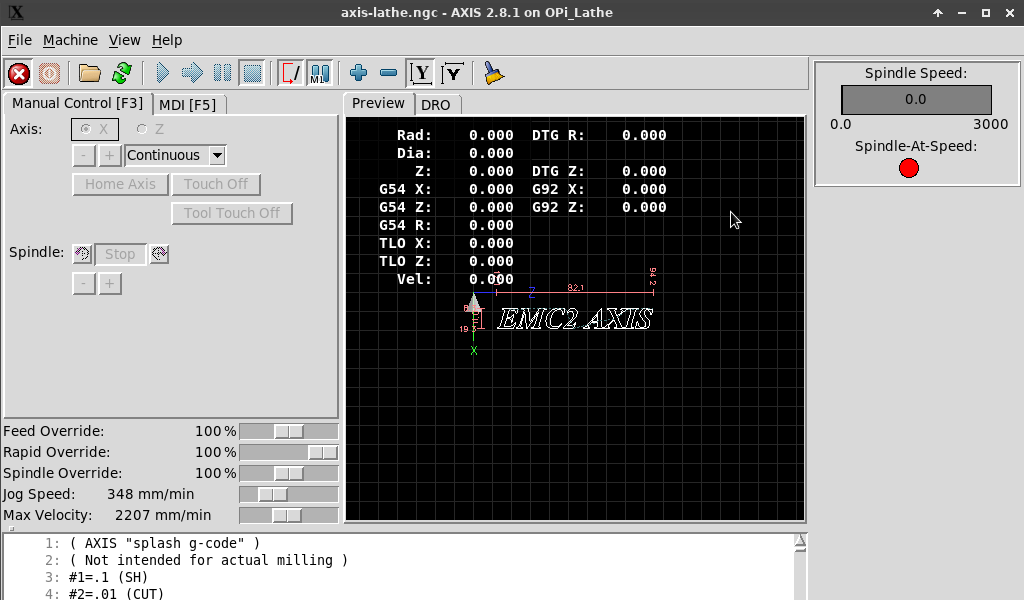Toggle Machine Power icon
Viewport: 1024px width, 600px height.
49,73
